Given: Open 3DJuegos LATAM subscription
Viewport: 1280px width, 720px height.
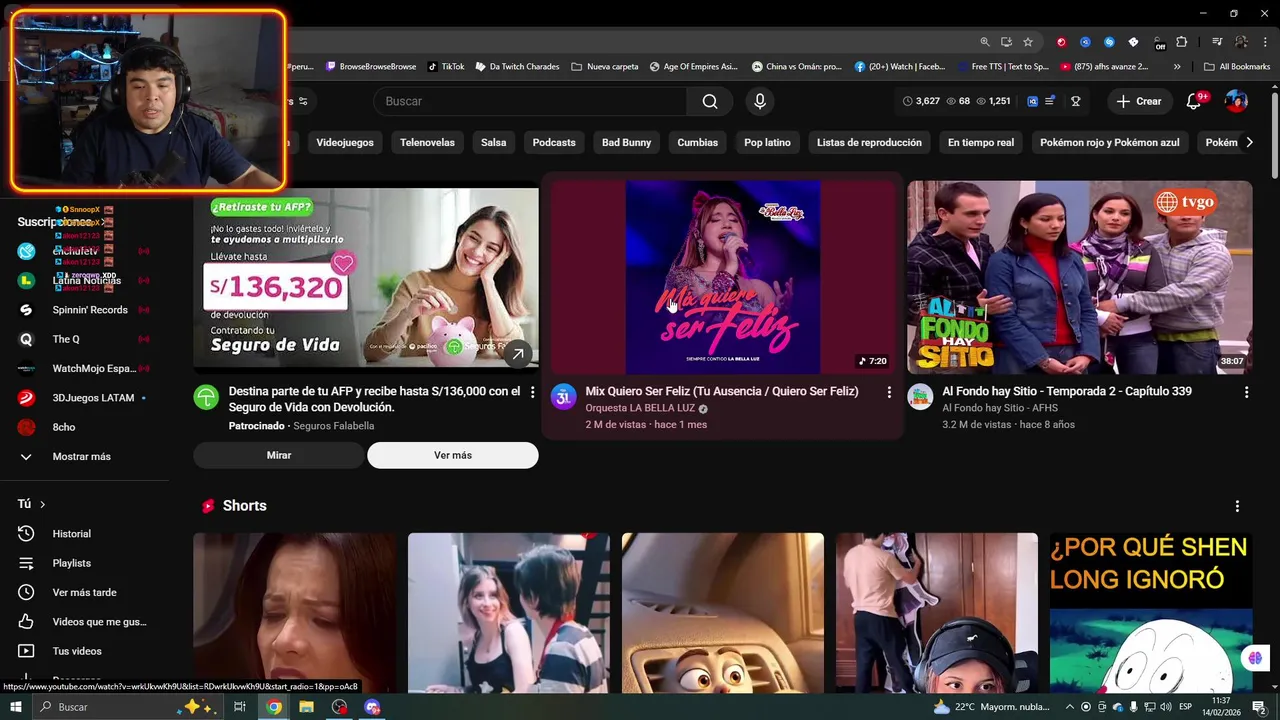Looking at the screenshot, I should pos(93,398).
